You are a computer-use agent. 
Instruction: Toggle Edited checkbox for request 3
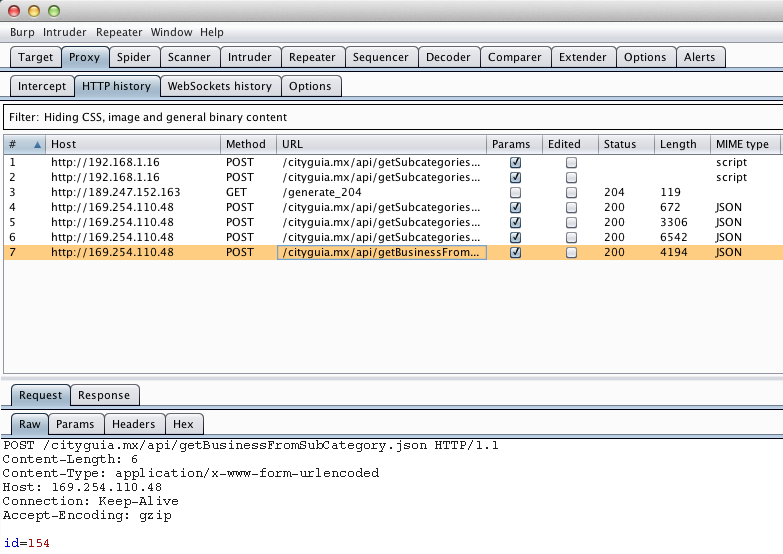click(571, 192)
